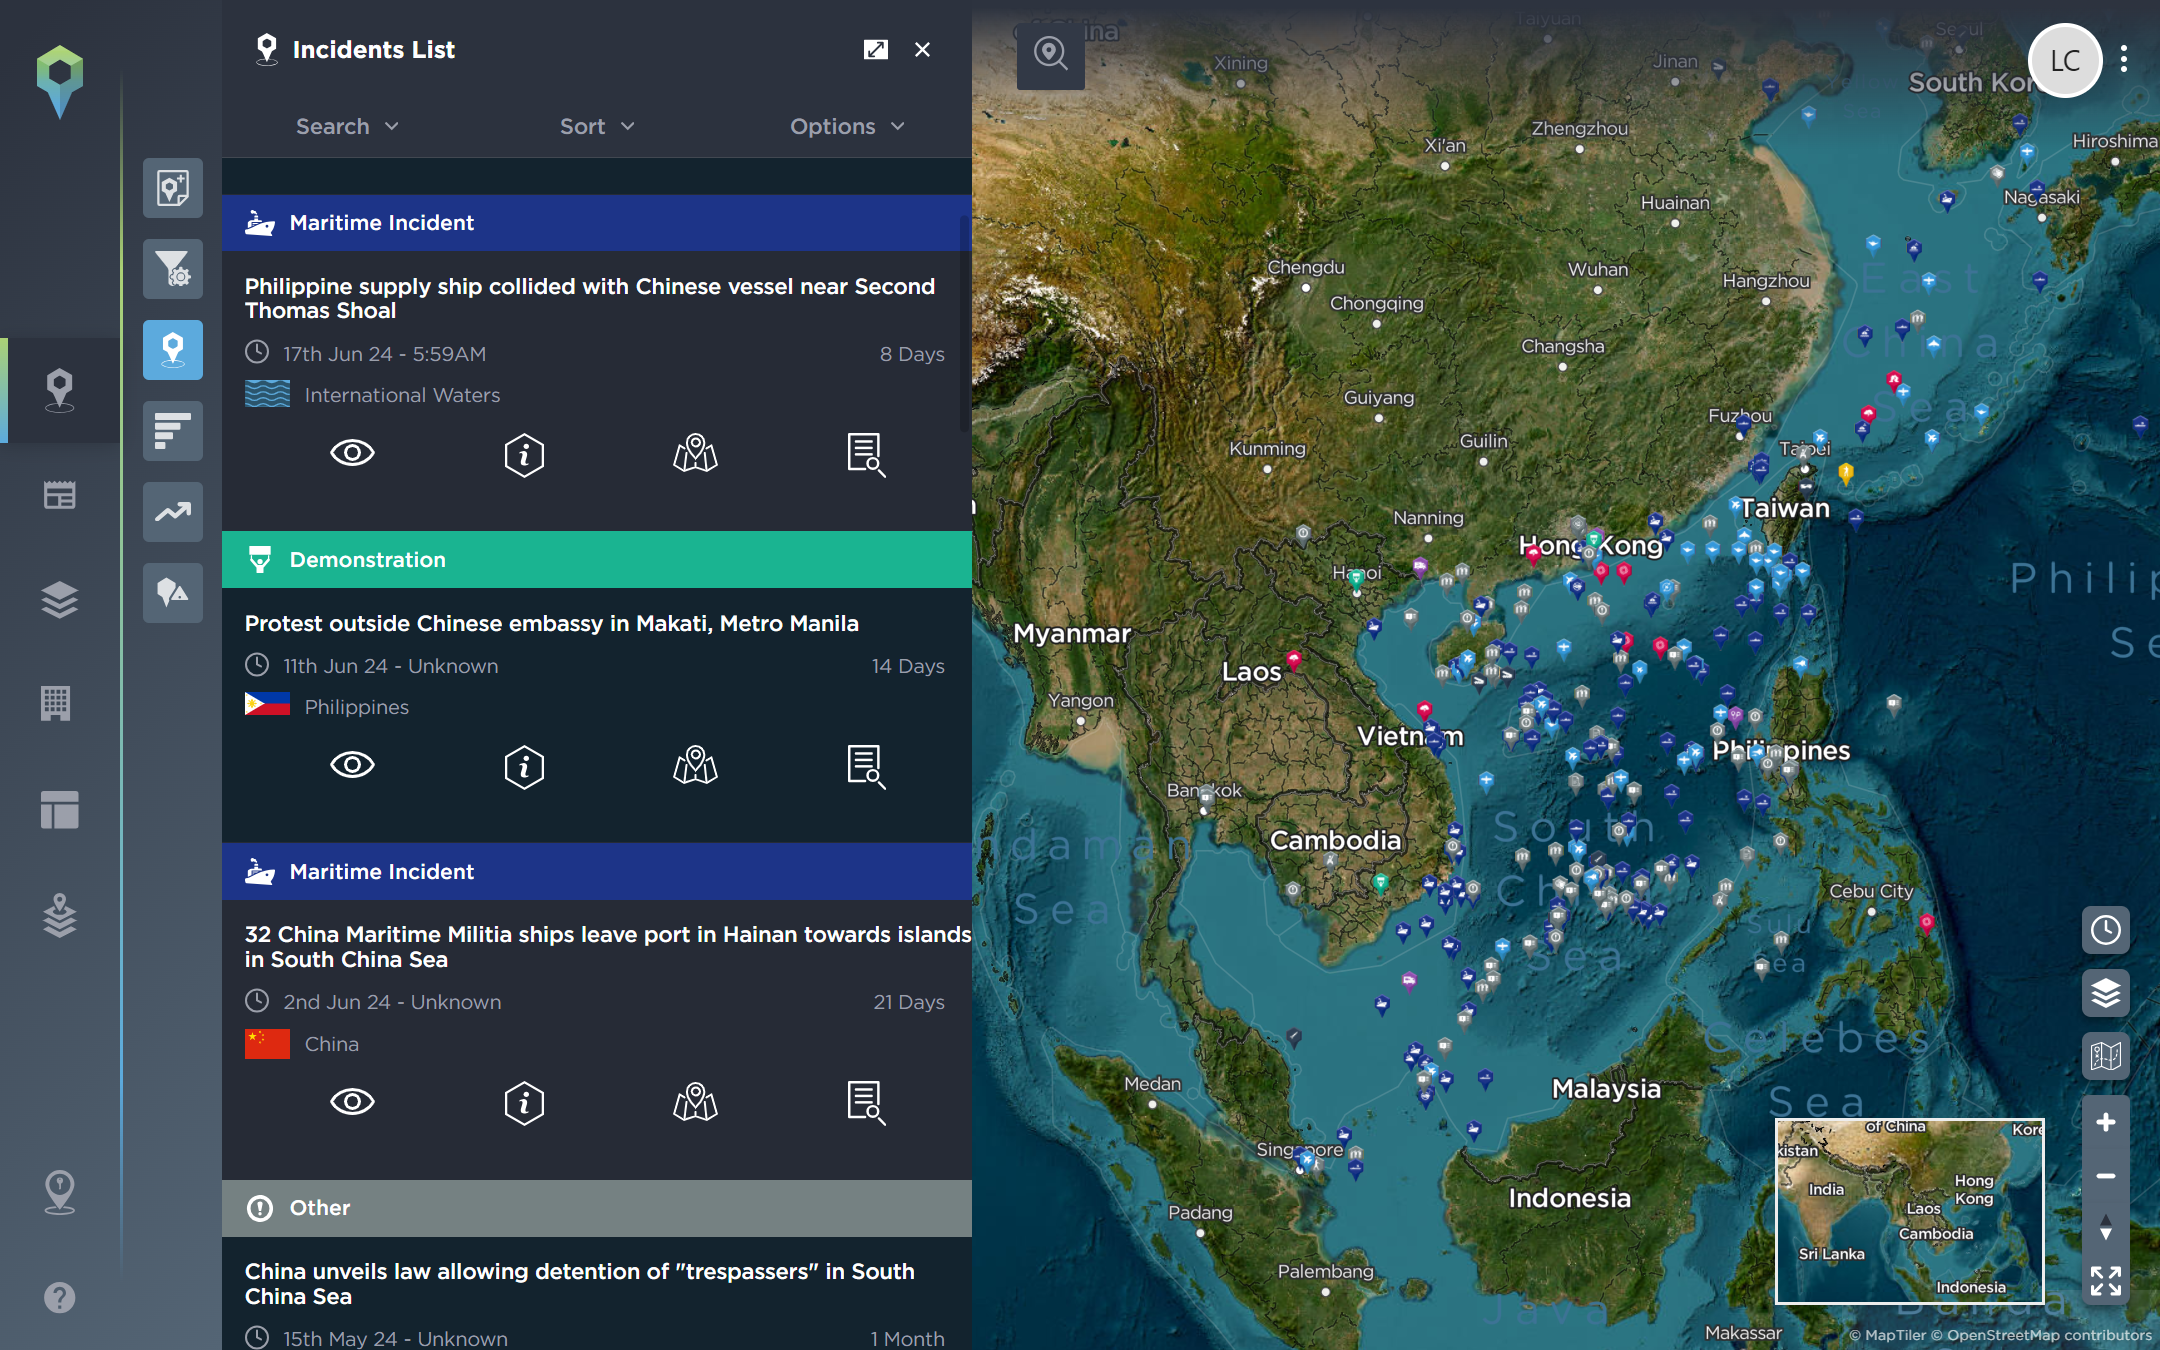The image size is (2160, 1350).
Task: Open the table grid sidebar icon
Action: tap(60, 495)
